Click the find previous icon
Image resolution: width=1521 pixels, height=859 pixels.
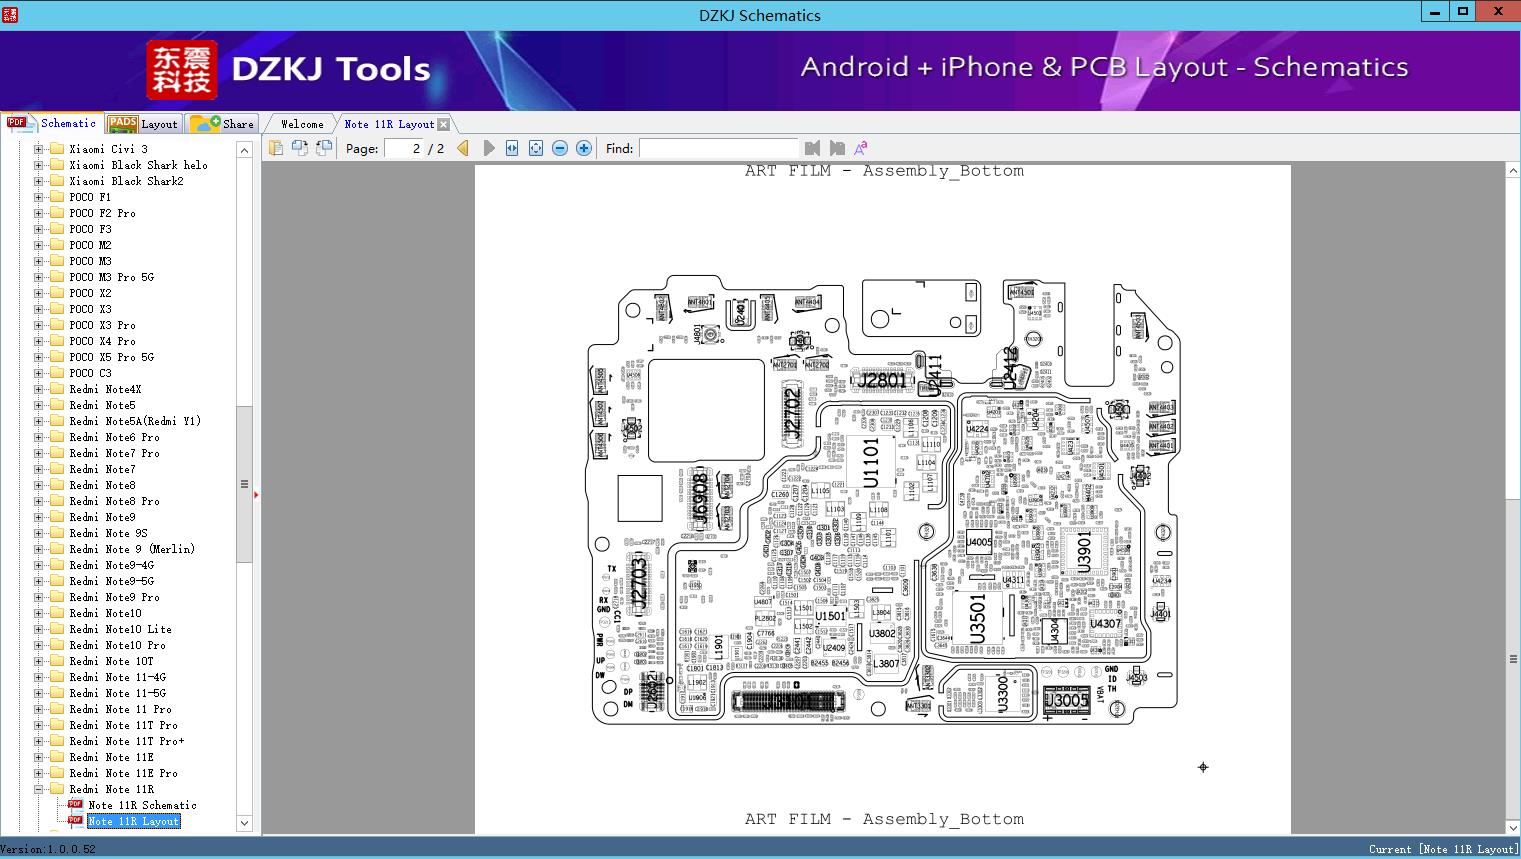coord(812,148)
